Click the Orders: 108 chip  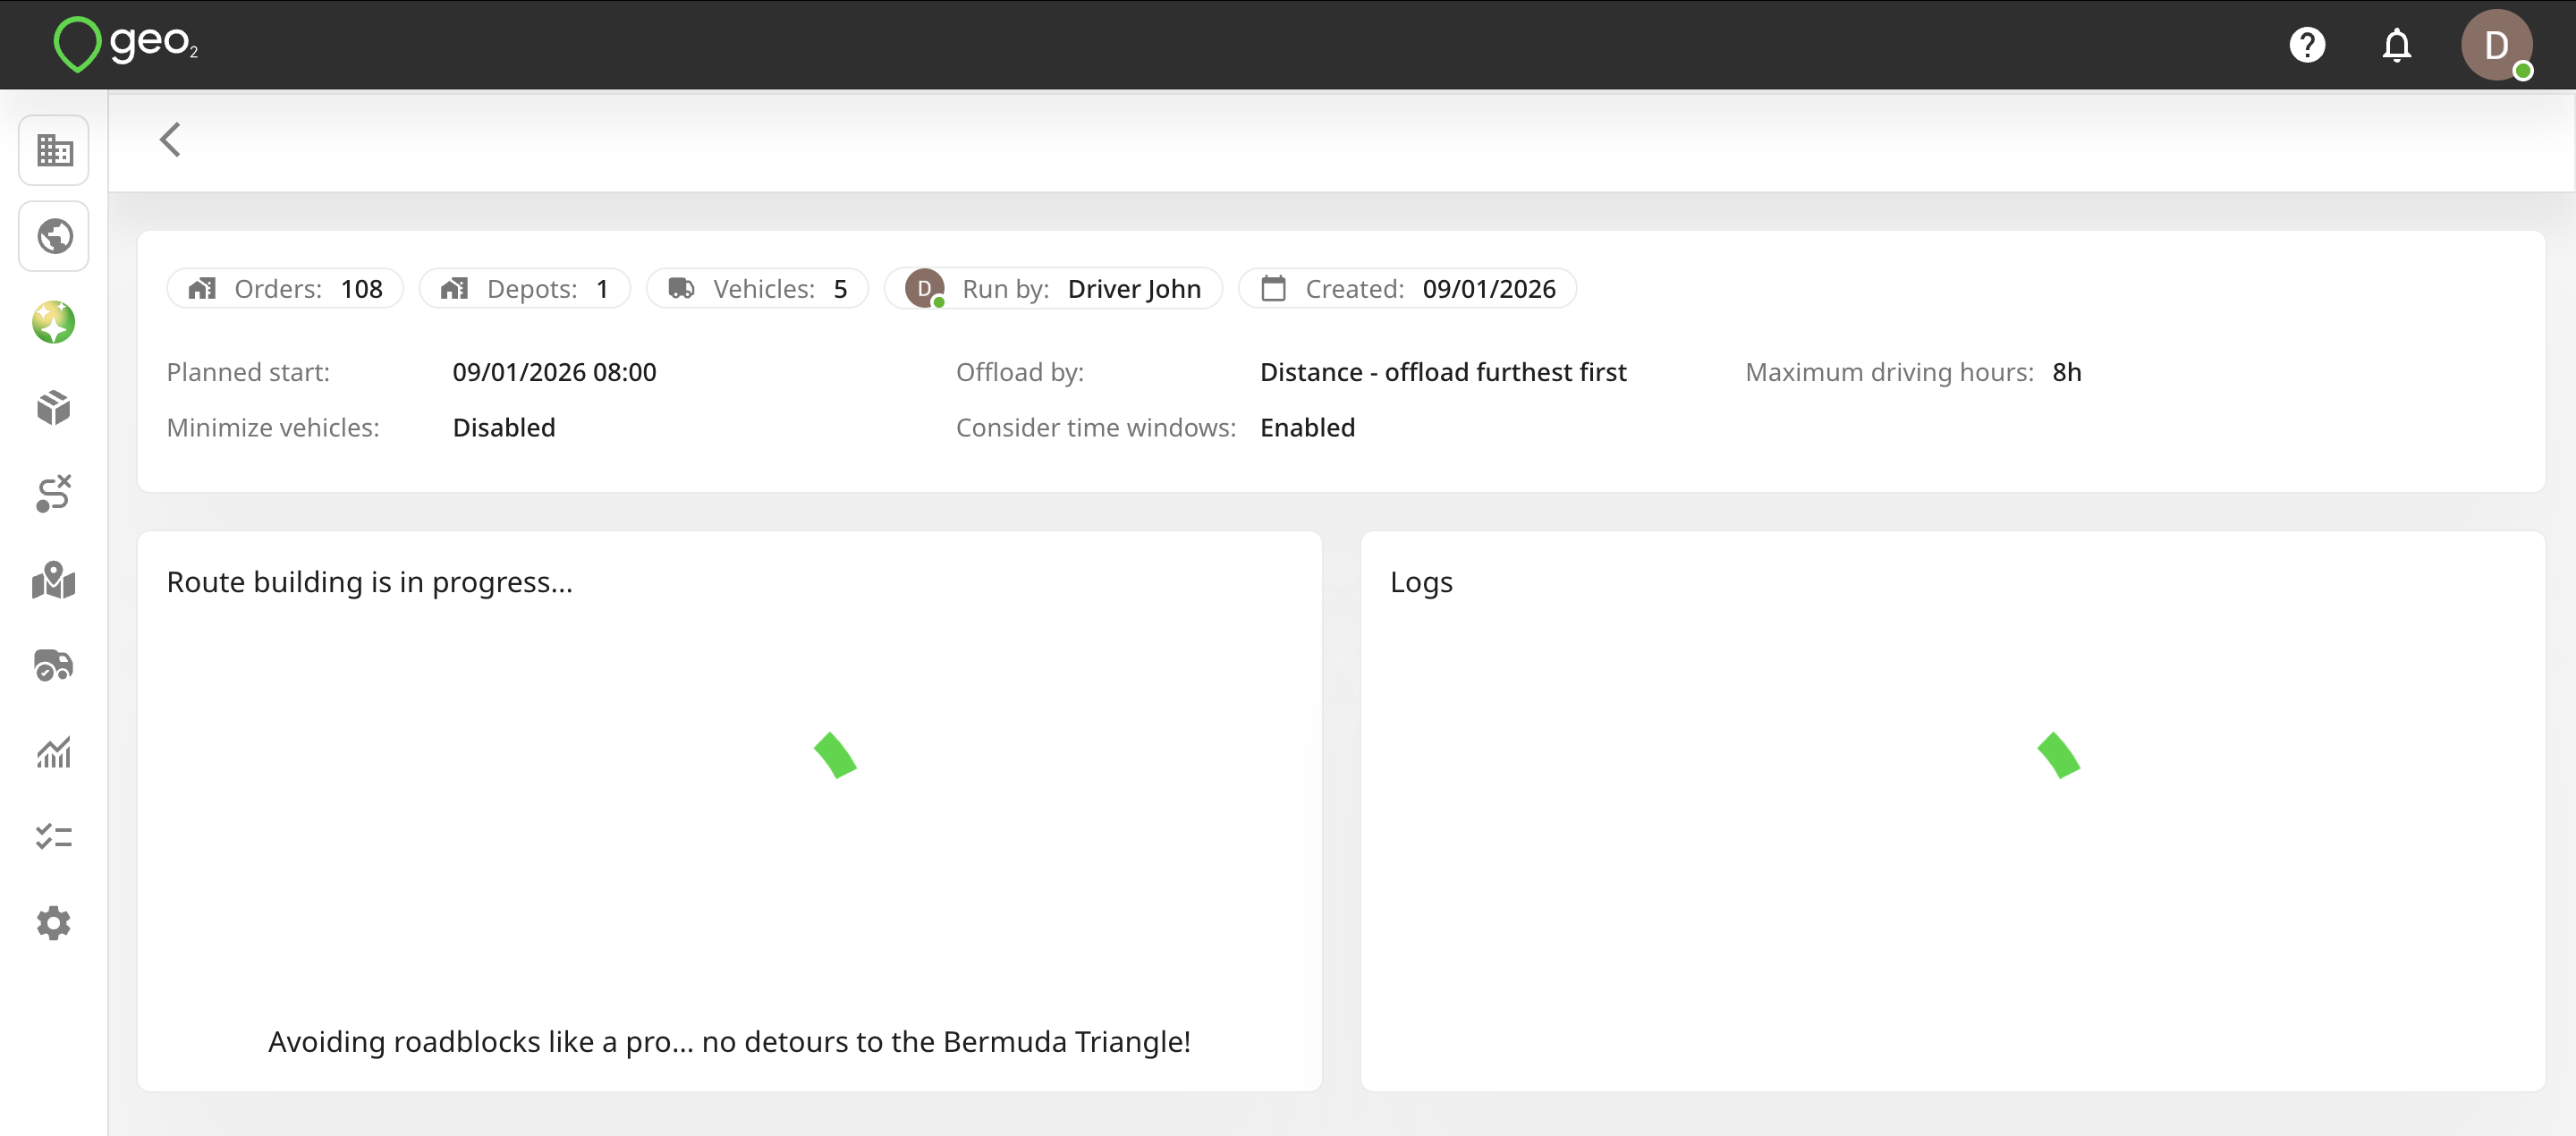(x=285, y=289)
